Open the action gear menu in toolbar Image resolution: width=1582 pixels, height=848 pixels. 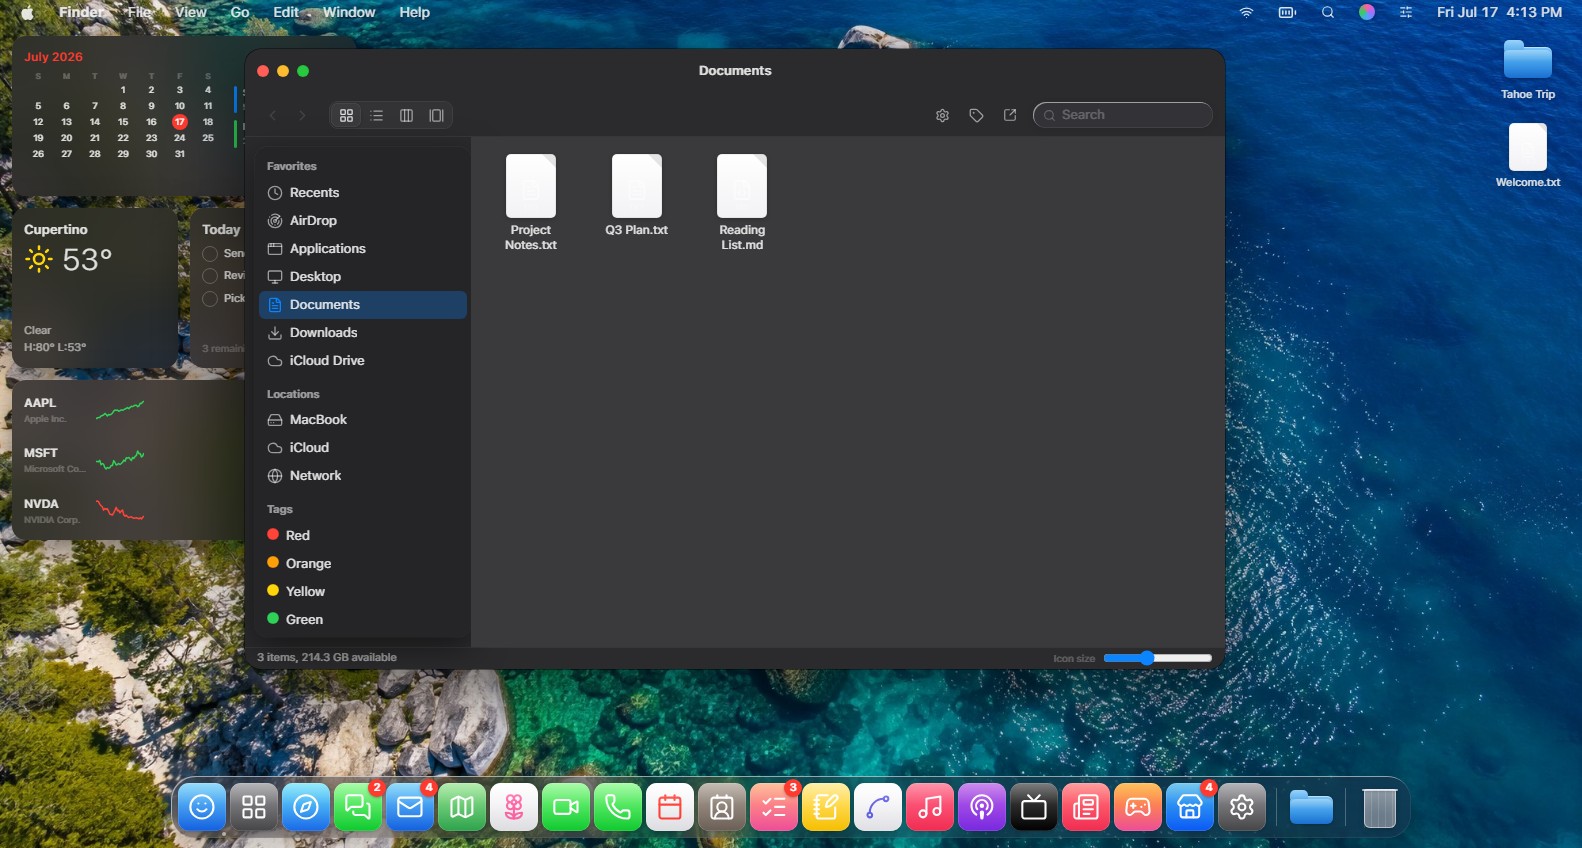click(942, 115)
